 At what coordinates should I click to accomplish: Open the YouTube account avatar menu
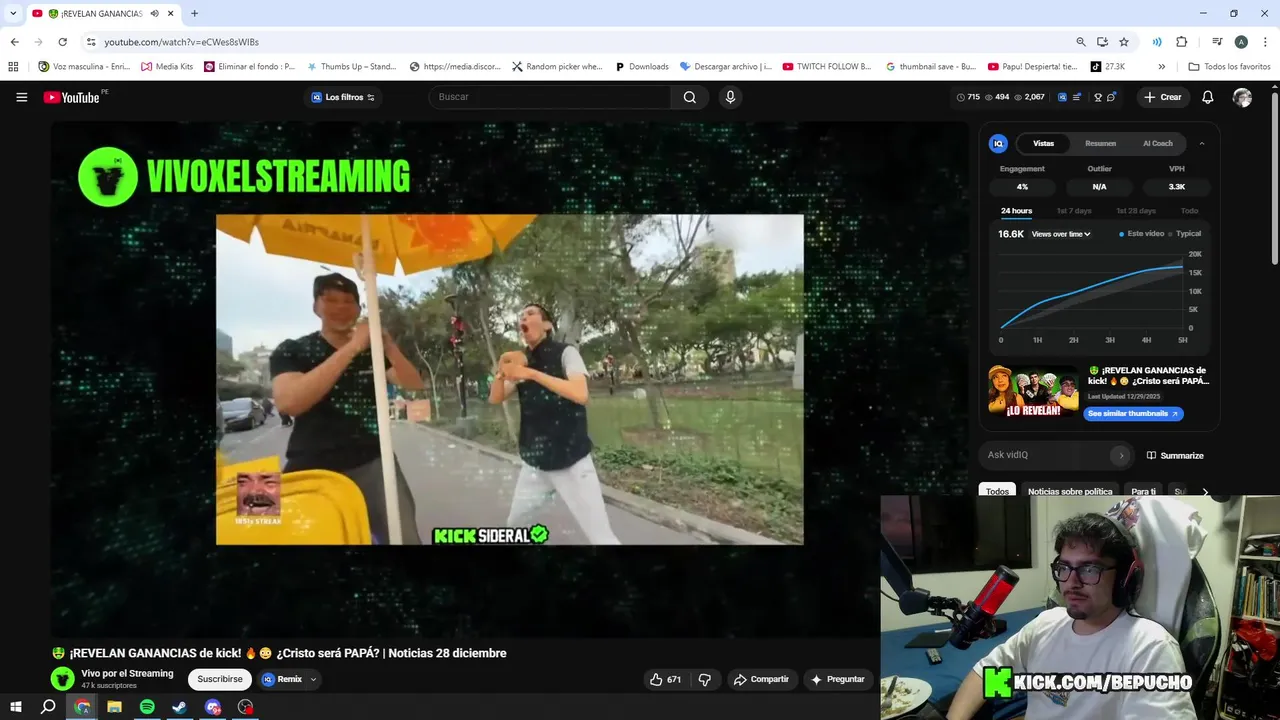click(x=1242, y=97)
